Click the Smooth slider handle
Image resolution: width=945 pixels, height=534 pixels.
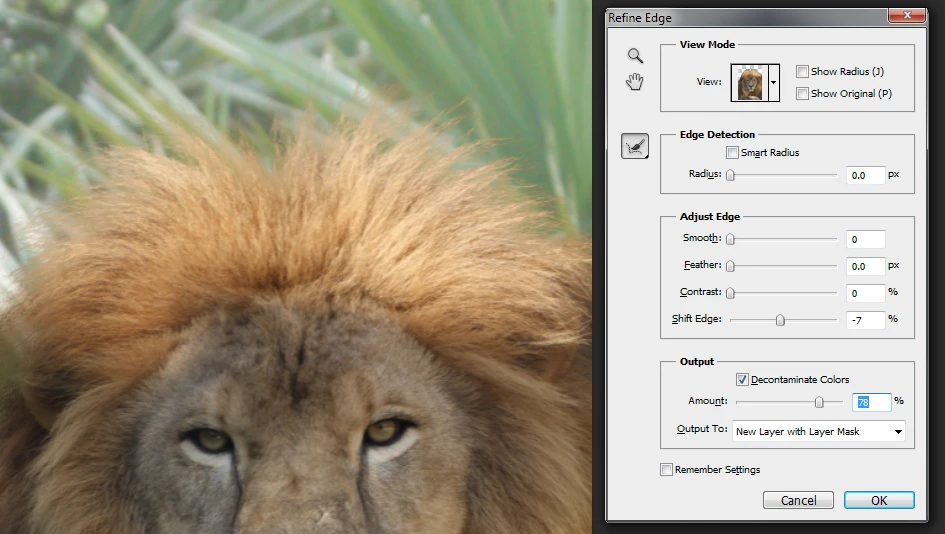point(730,239)
